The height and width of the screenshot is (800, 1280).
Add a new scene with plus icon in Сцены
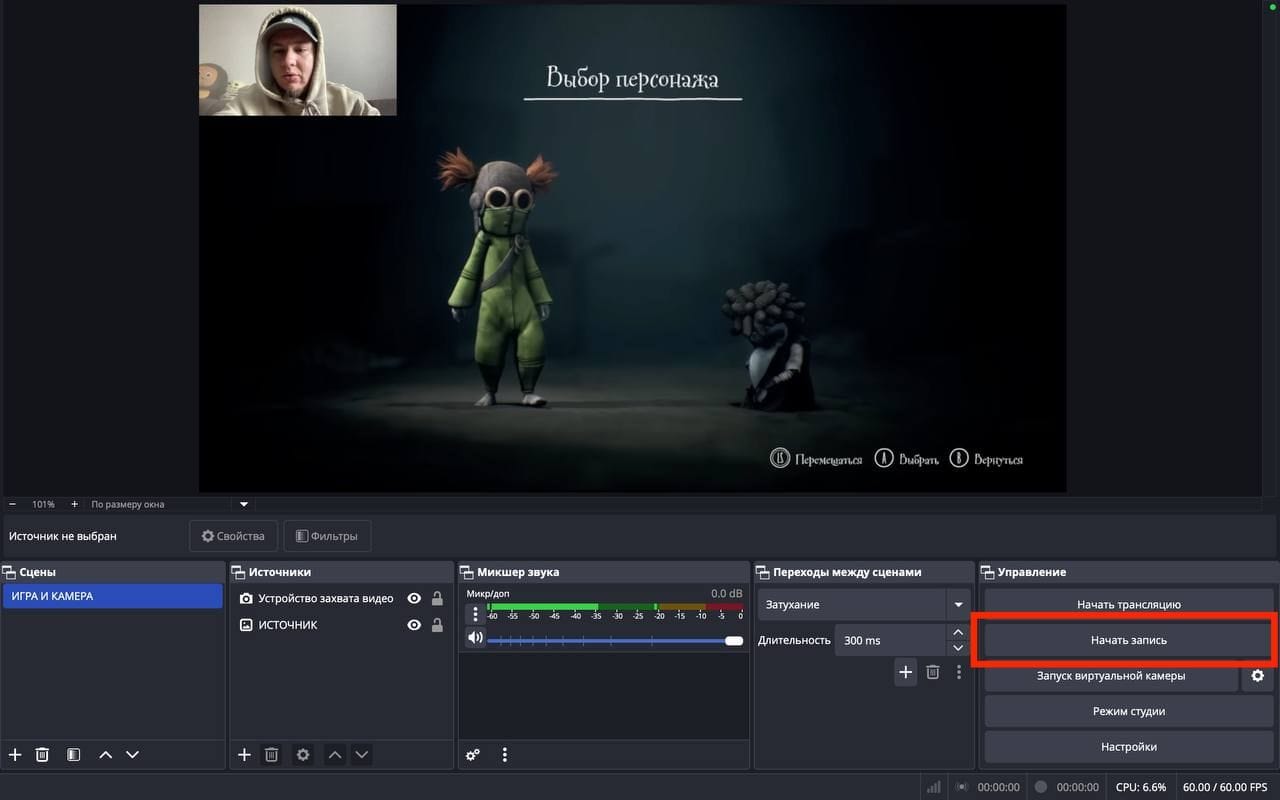point(14,755)
